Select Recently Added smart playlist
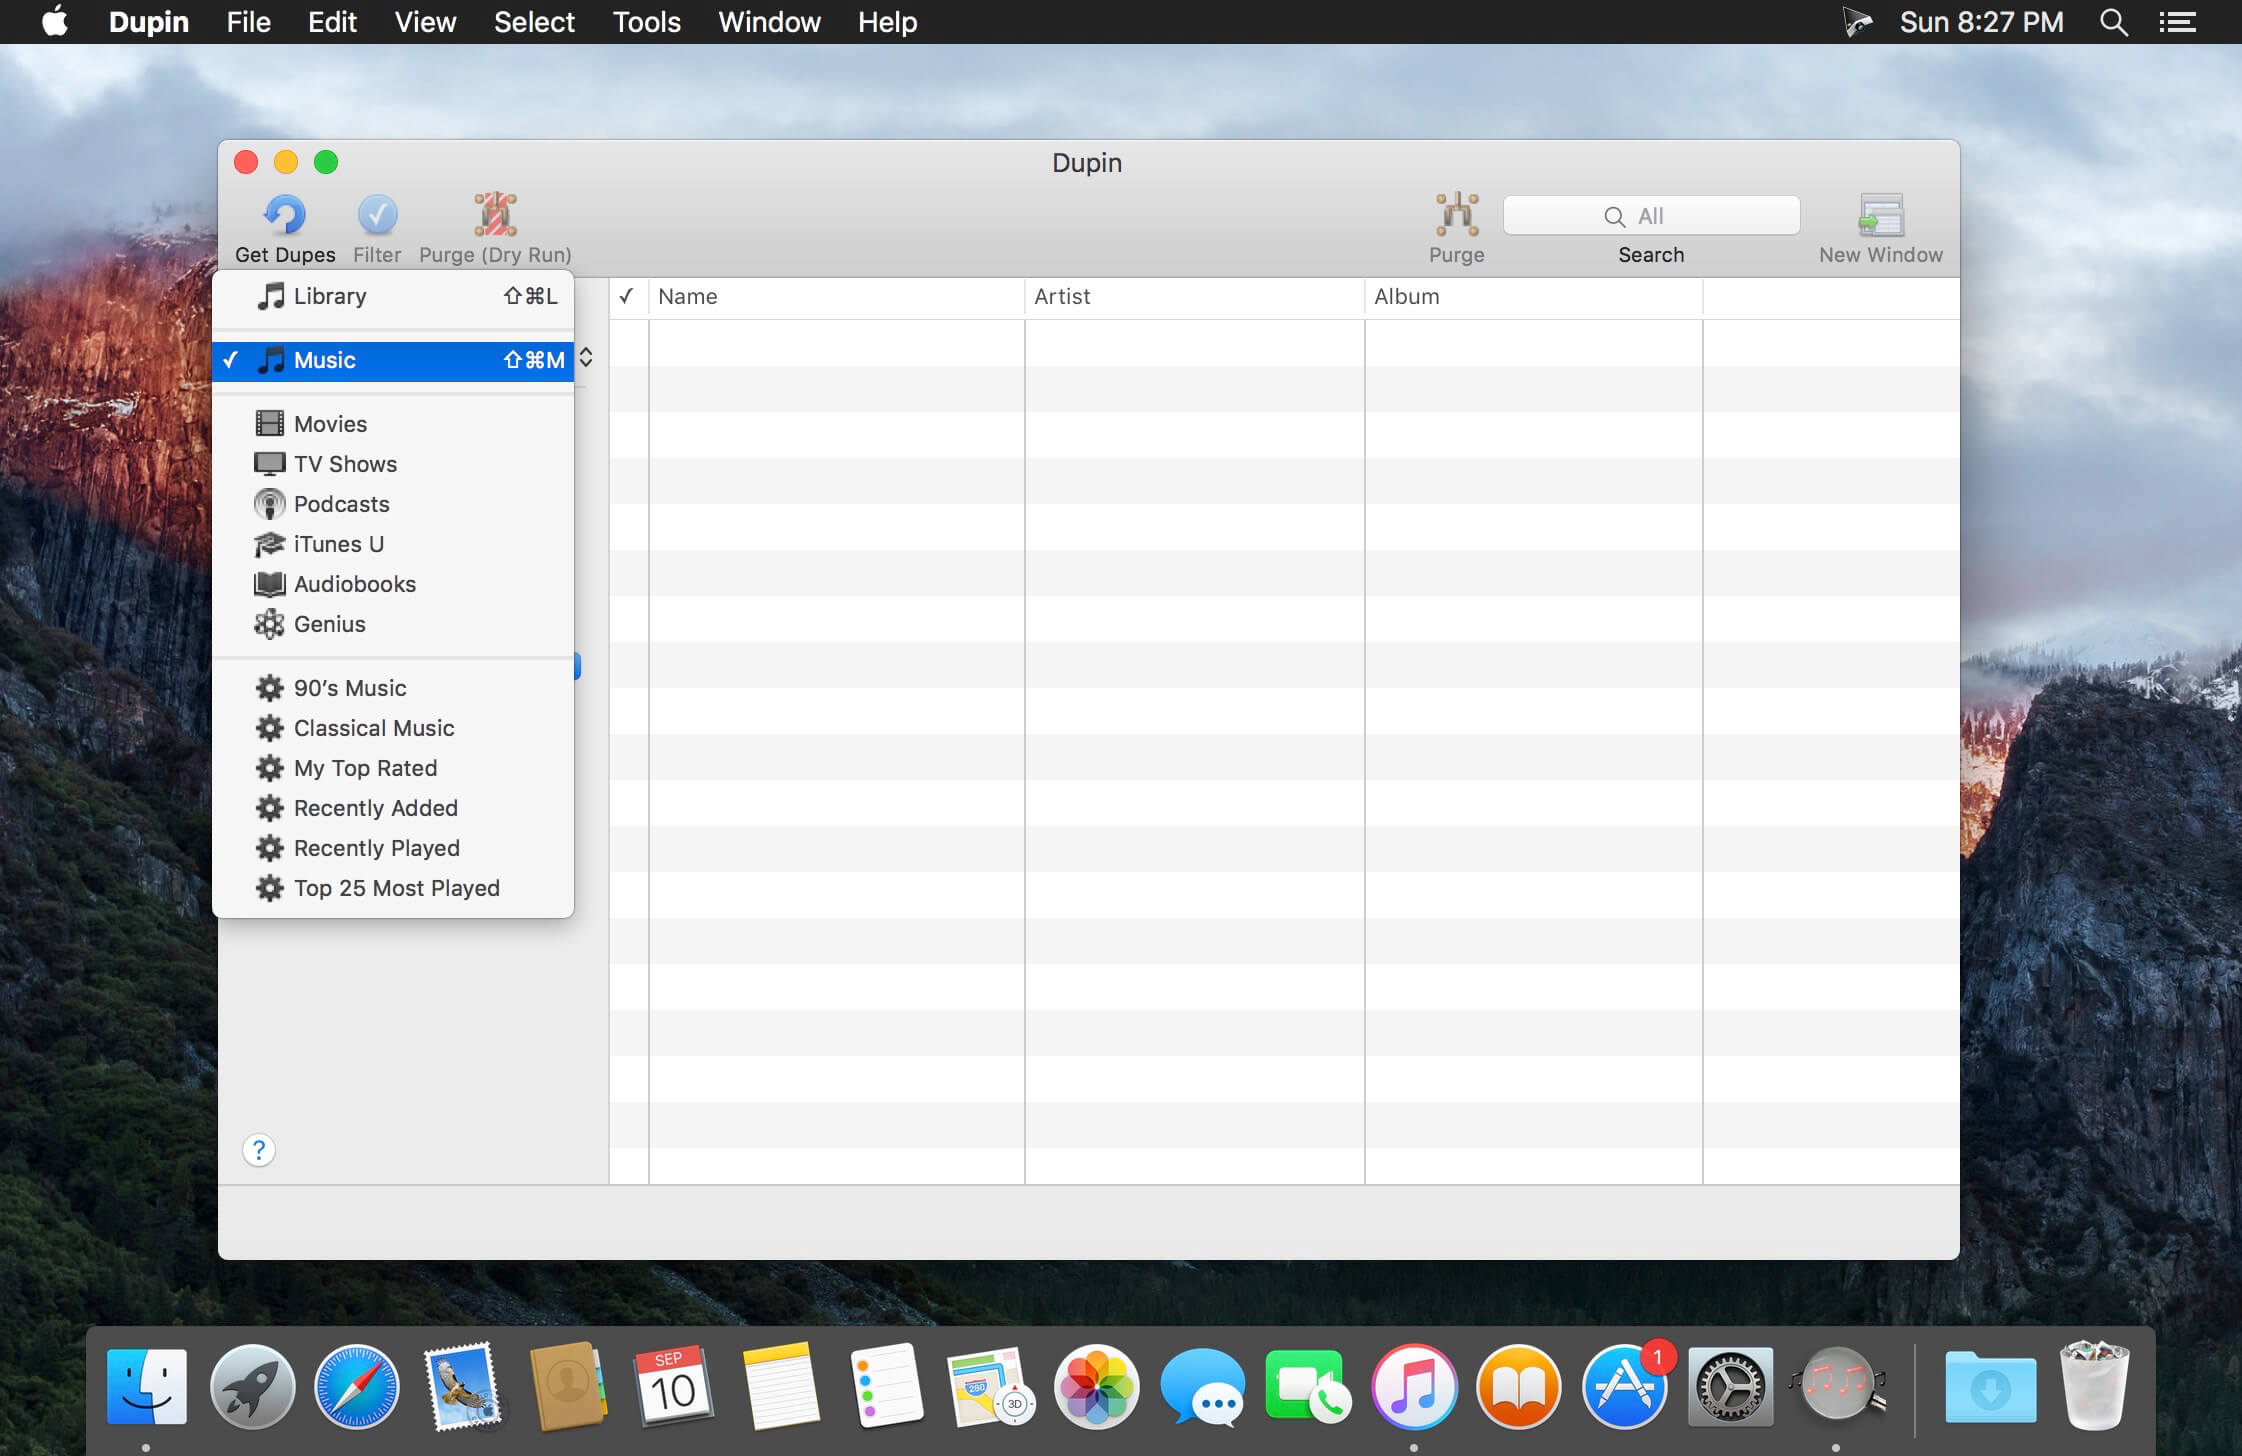 tap(393, 808)
